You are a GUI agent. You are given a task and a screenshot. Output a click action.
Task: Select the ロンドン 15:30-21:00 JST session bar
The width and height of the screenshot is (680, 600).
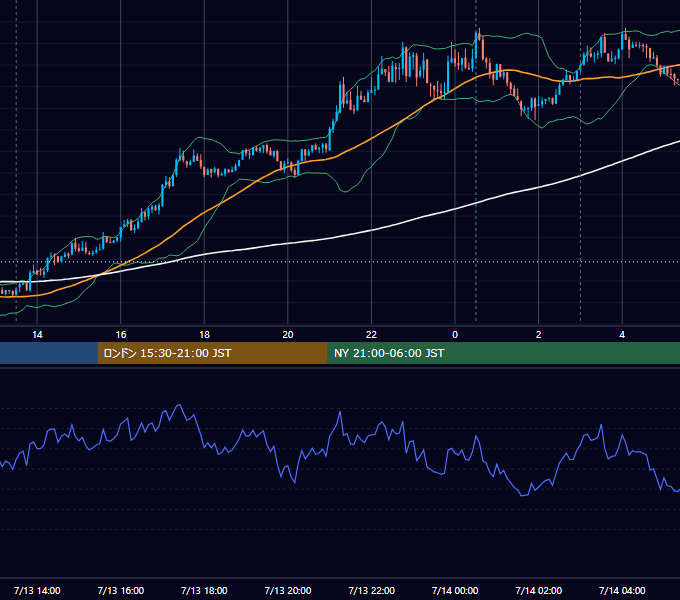tap(212, 353)
